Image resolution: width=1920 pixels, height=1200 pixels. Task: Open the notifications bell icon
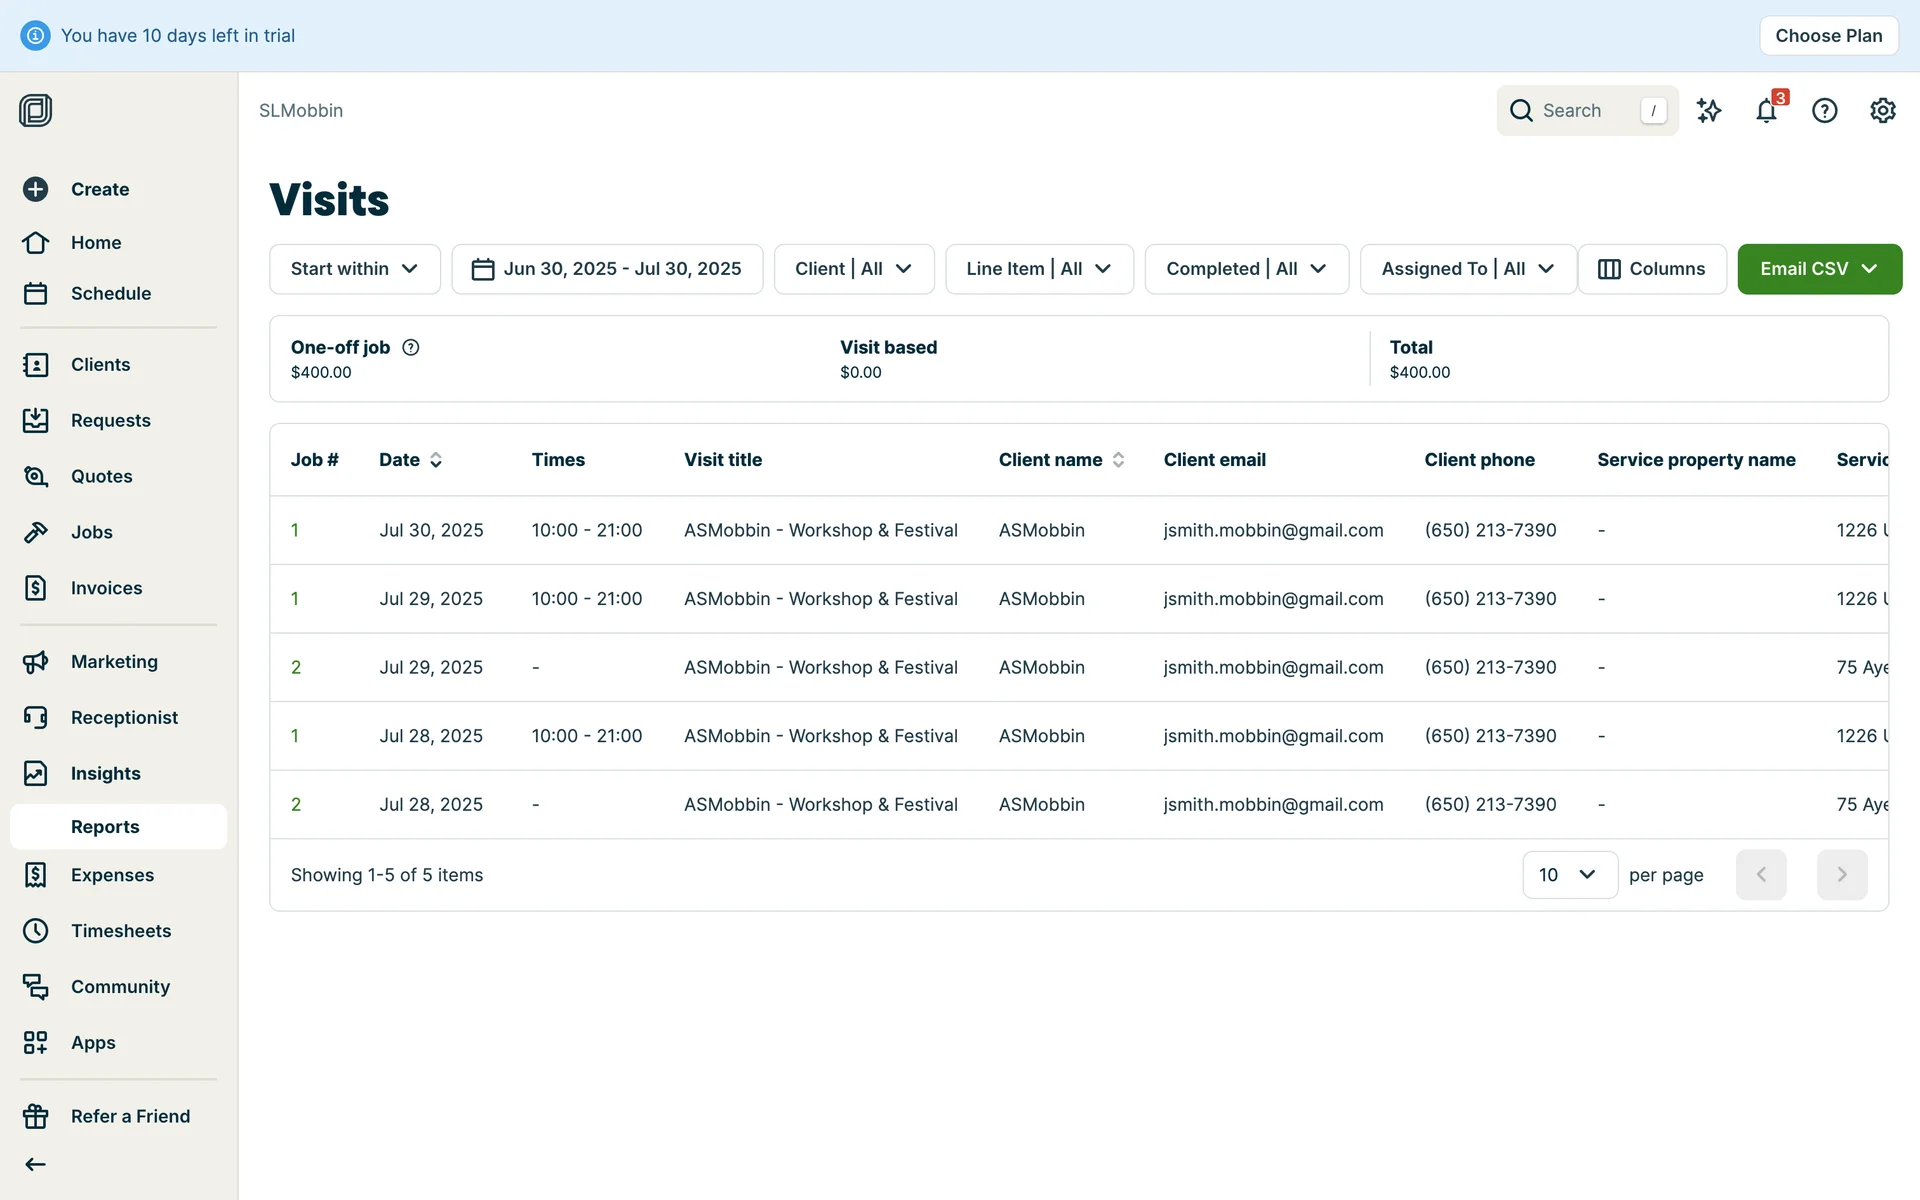pyautogui.click(x=1766, y=110)
